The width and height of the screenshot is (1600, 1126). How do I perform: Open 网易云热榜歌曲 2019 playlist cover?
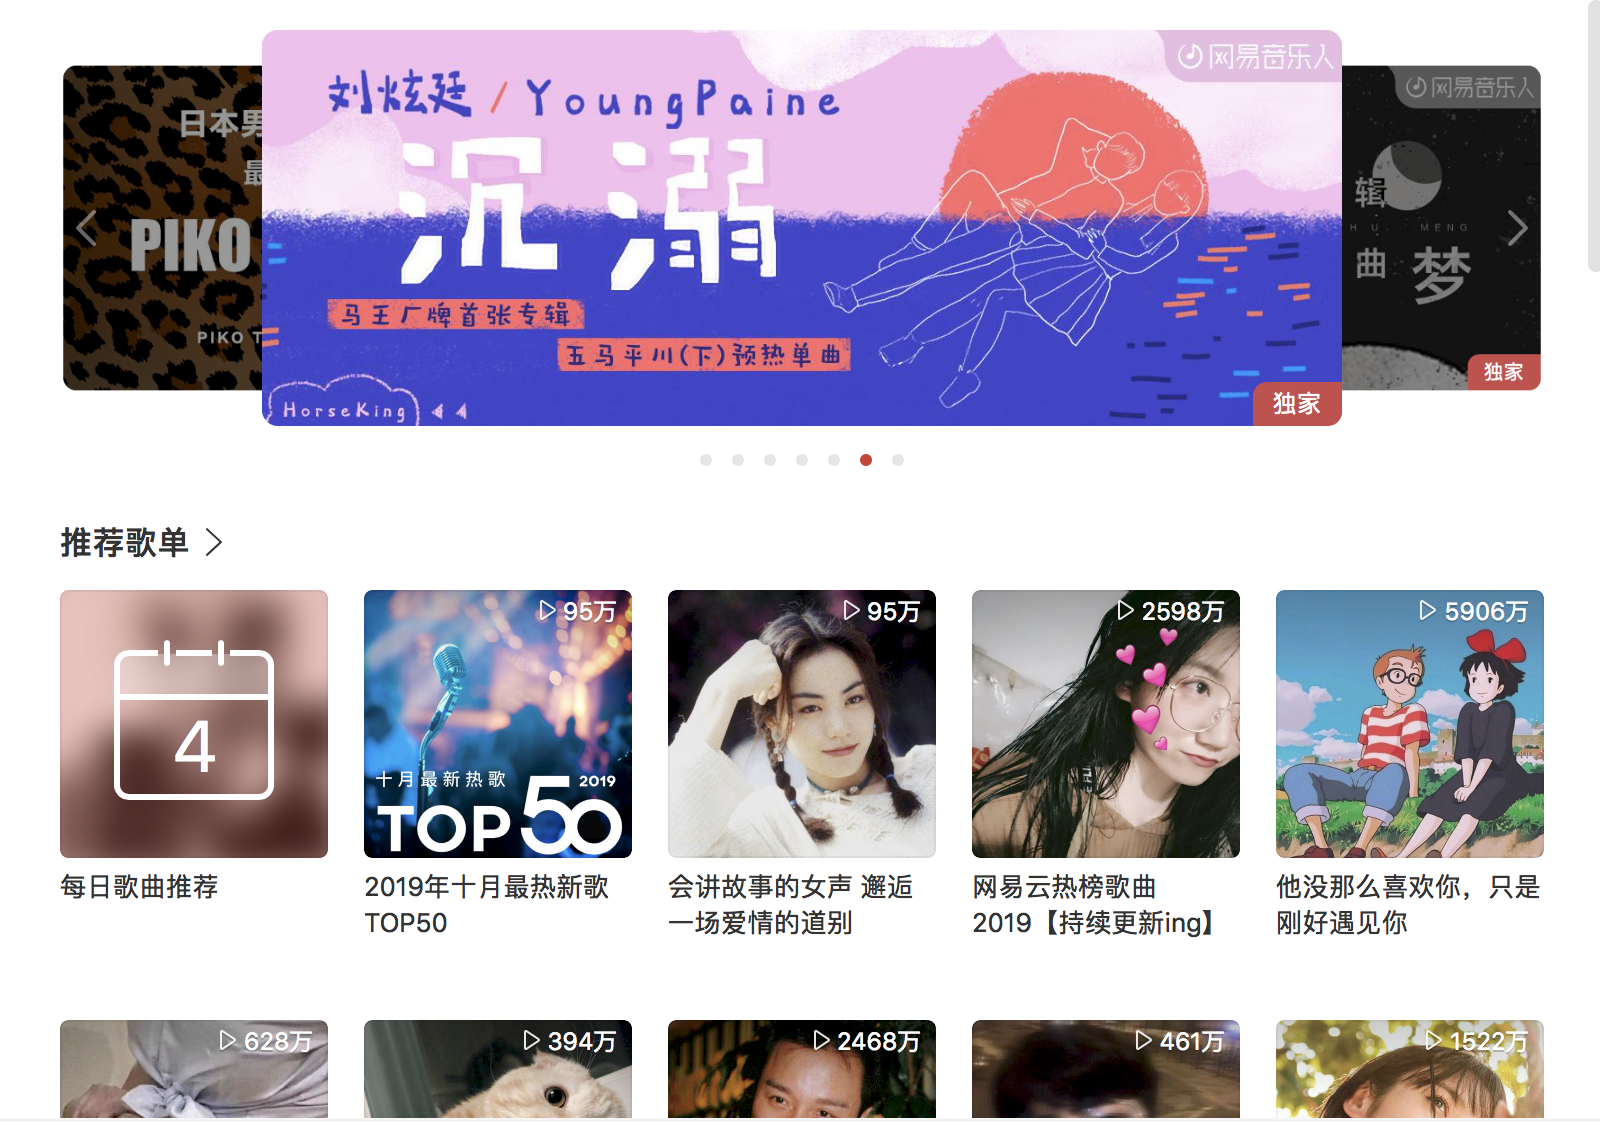coord(1106,724)
